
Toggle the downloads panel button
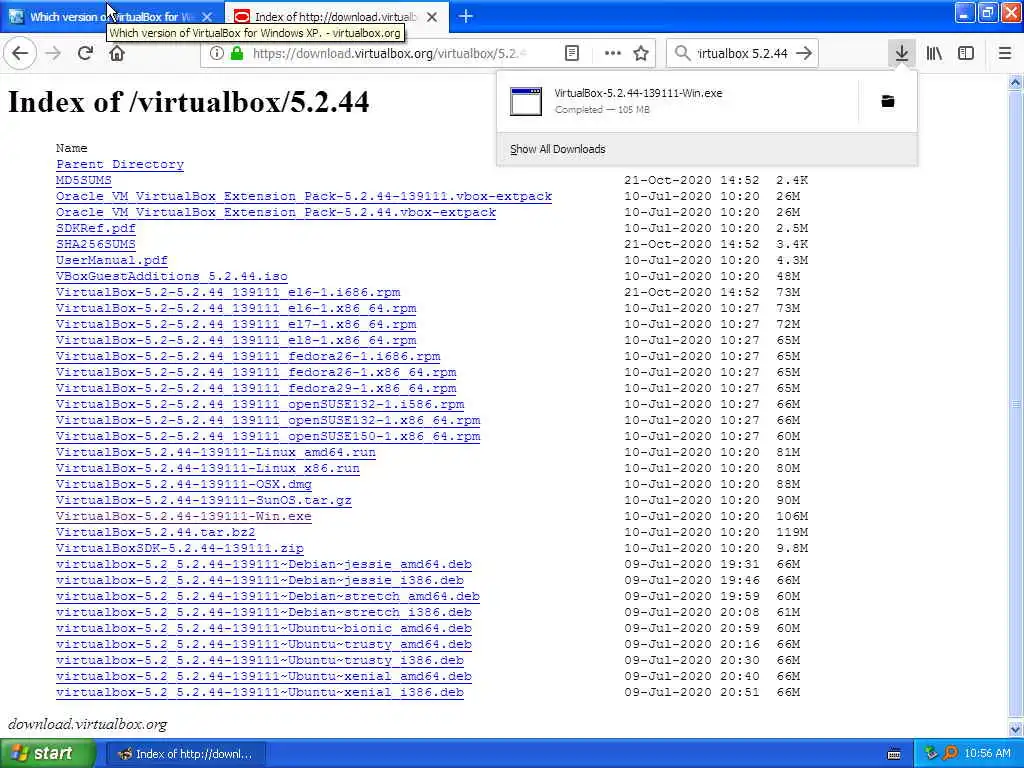[x=902, y=54]
